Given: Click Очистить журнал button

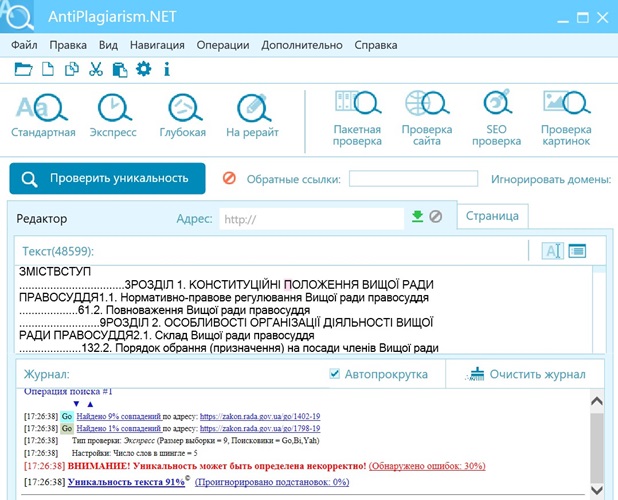Looking at the screenshot, I should [525, 374].
